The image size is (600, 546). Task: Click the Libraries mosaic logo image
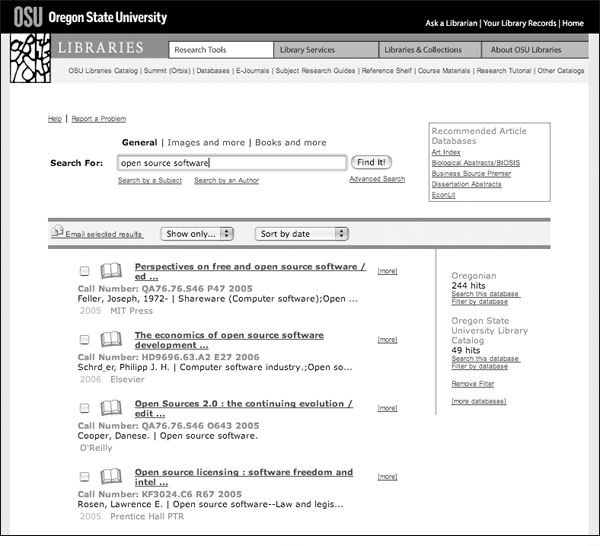(30, 56)
